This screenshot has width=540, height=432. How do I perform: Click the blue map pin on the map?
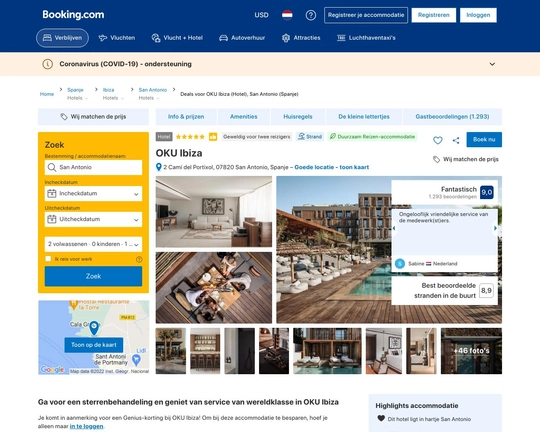coord(94,328)
